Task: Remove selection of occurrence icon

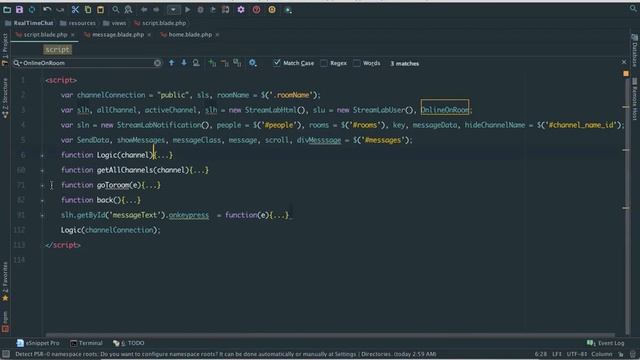Action: (224, 63)
